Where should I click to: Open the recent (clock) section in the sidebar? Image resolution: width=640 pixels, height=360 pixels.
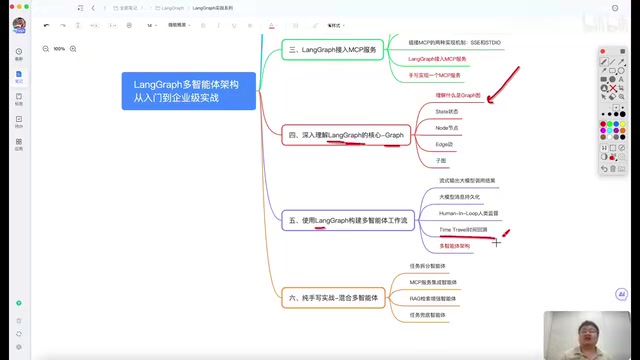pos(19,54)
